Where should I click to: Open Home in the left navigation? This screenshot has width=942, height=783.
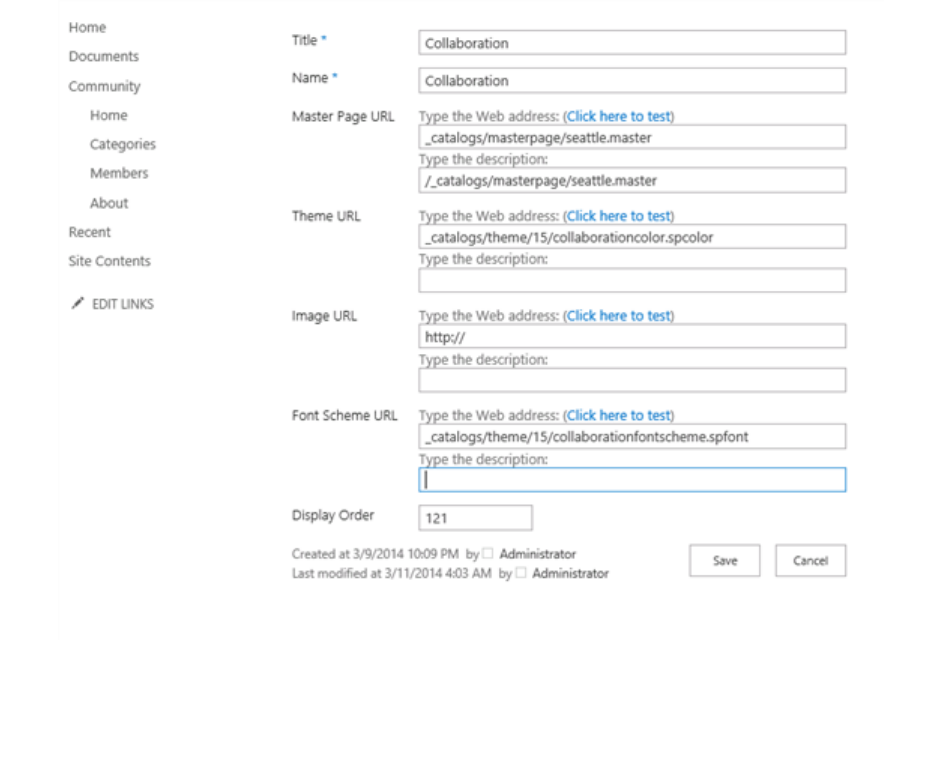click(87, 28)
